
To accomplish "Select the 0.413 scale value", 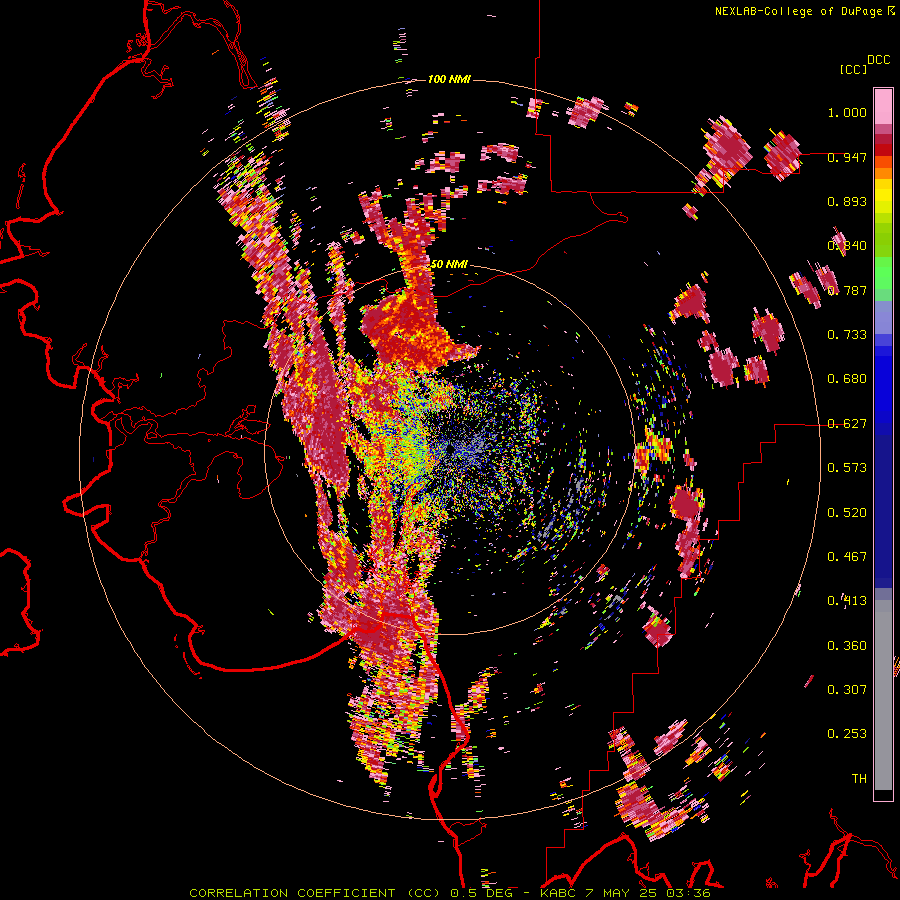I will tap(847, 601).
